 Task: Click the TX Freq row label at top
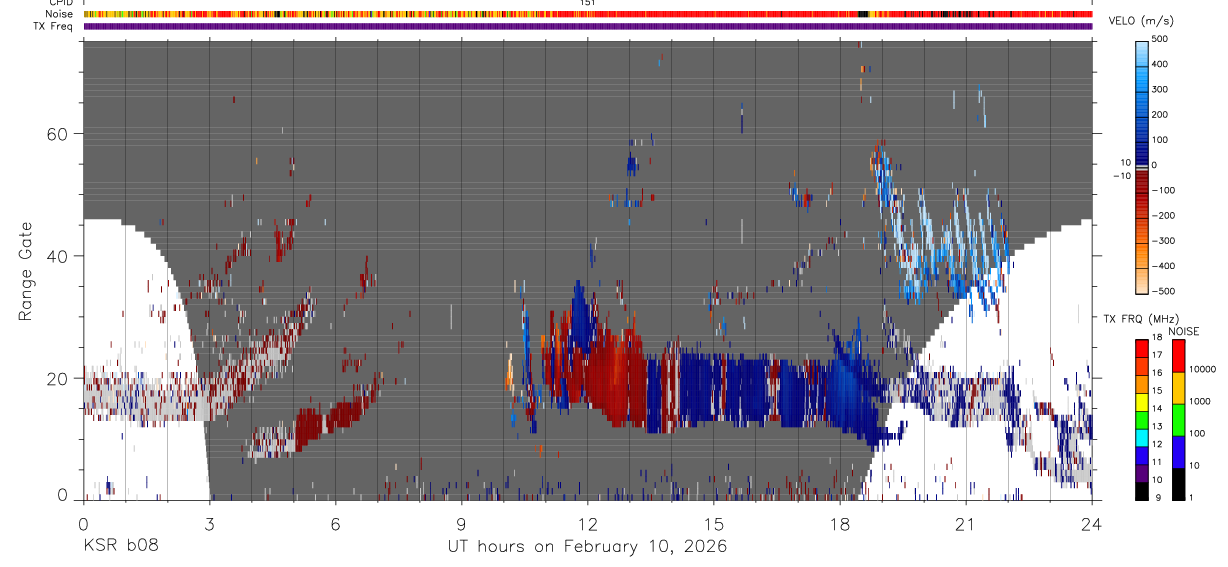54,26
